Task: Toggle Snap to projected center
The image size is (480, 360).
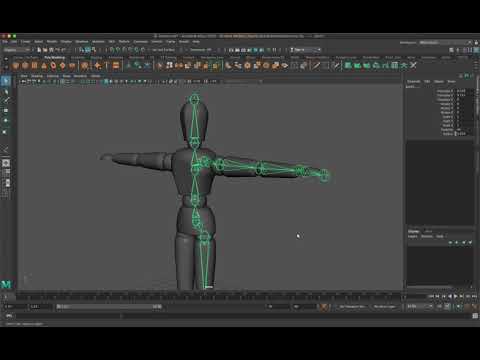Action: (130, 50)
